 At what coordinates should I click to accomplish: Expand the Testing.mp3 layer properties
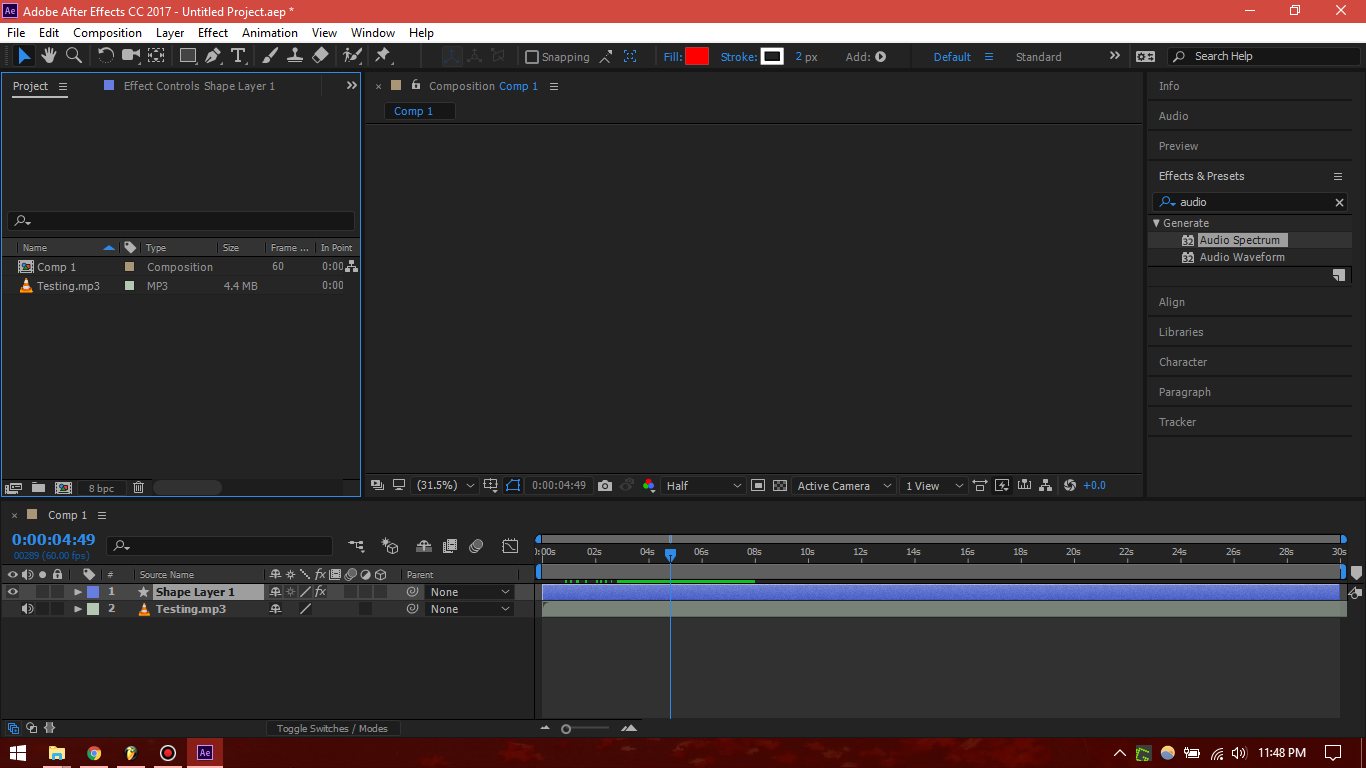point(78,609)
